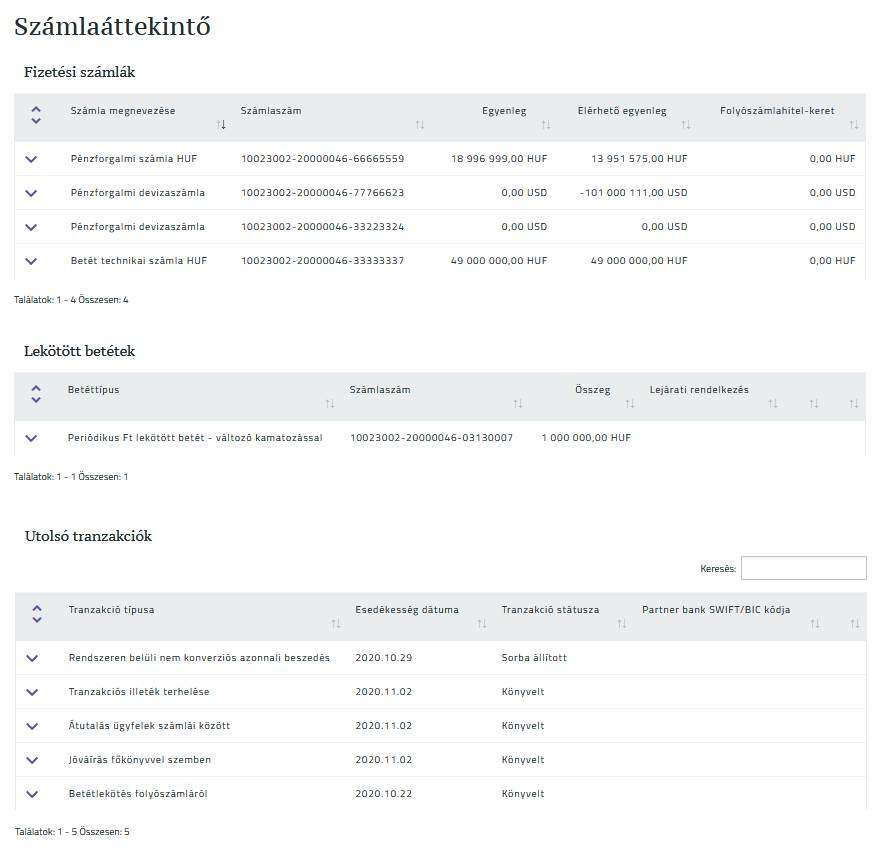Open account 10023002-20000046-03130007
876x854 pixels.
coord(430,439)
